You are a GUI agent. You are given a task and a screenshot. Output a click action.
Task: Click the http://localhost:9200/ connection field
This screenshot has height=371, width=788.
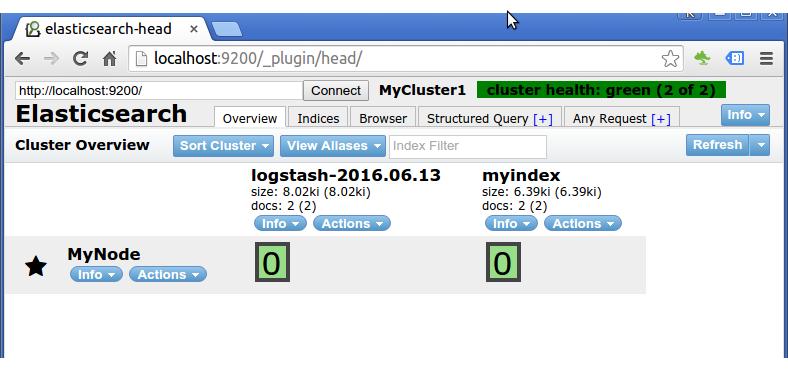click(159, 90)
